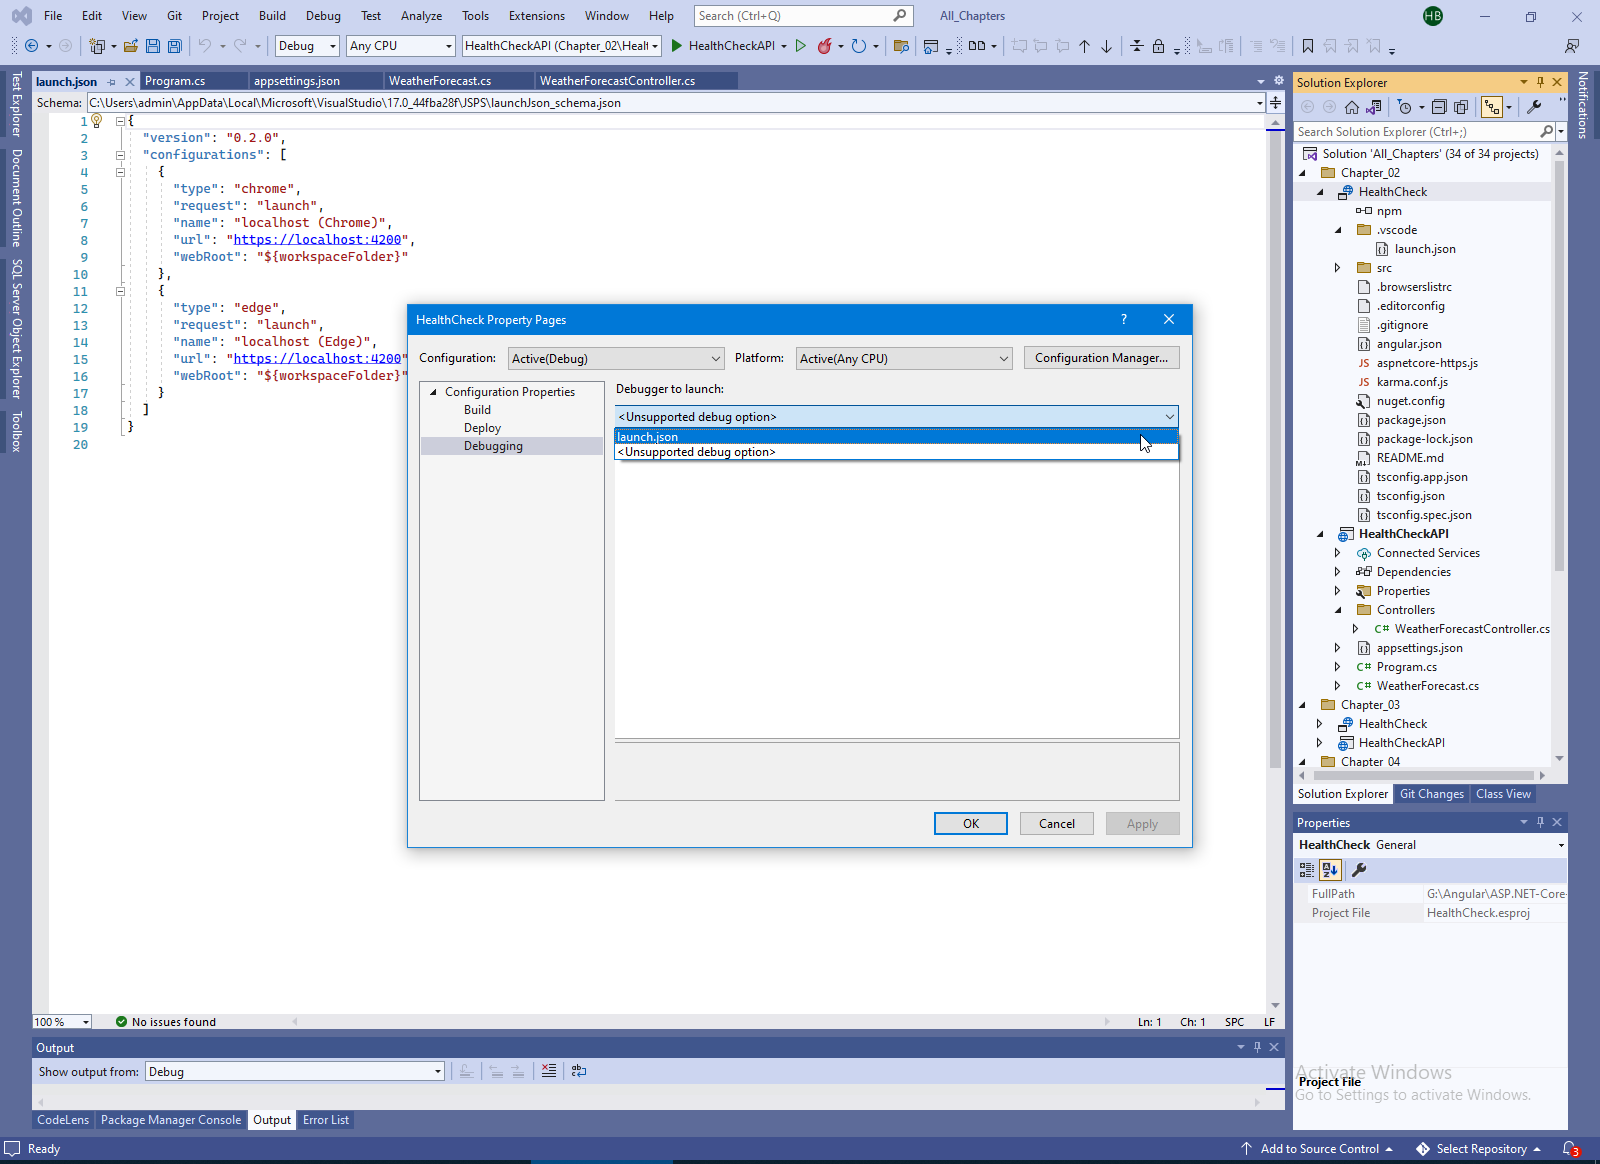
Task: Click the up arrow toolbar icon
Action: 1085,46
